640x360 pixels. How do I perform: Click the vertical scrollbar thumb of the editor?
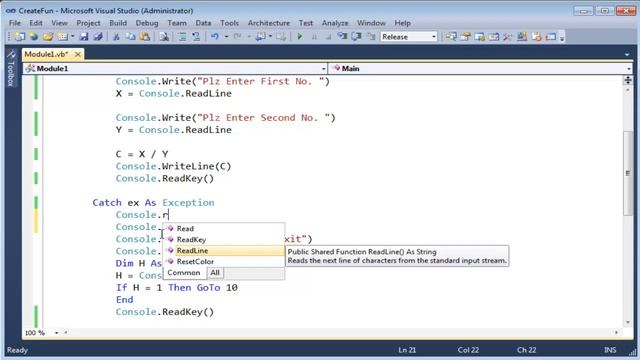[628, 173]
